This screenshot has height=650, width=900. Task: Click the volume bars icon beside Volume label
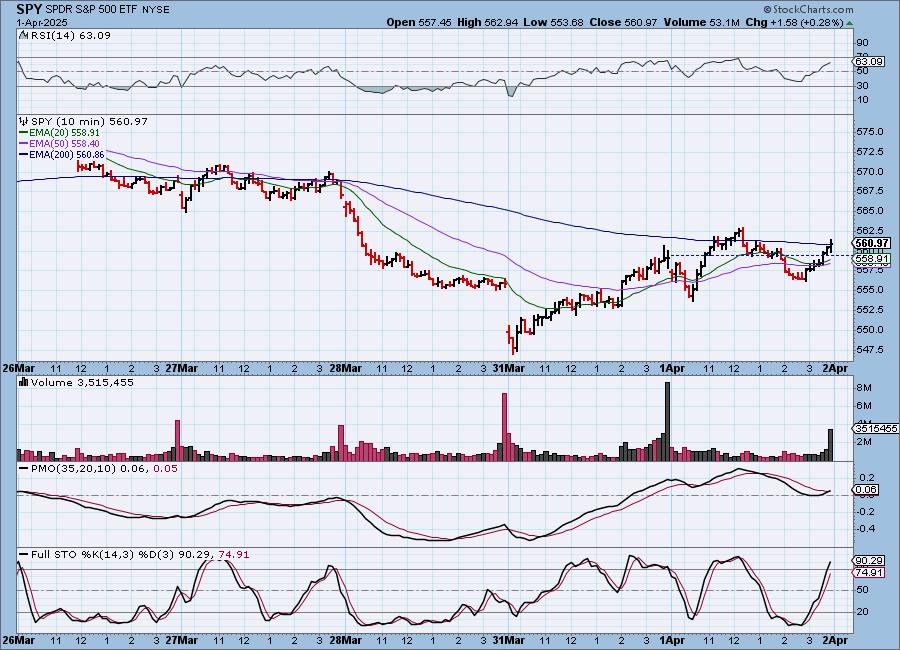pyautogui.click(x=24, y=382)
